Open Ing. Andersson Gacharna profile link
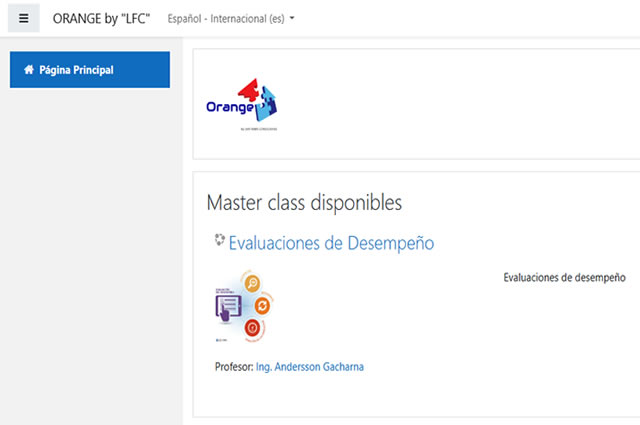This screenshot has height=425, width=640. tap(310, 367)
